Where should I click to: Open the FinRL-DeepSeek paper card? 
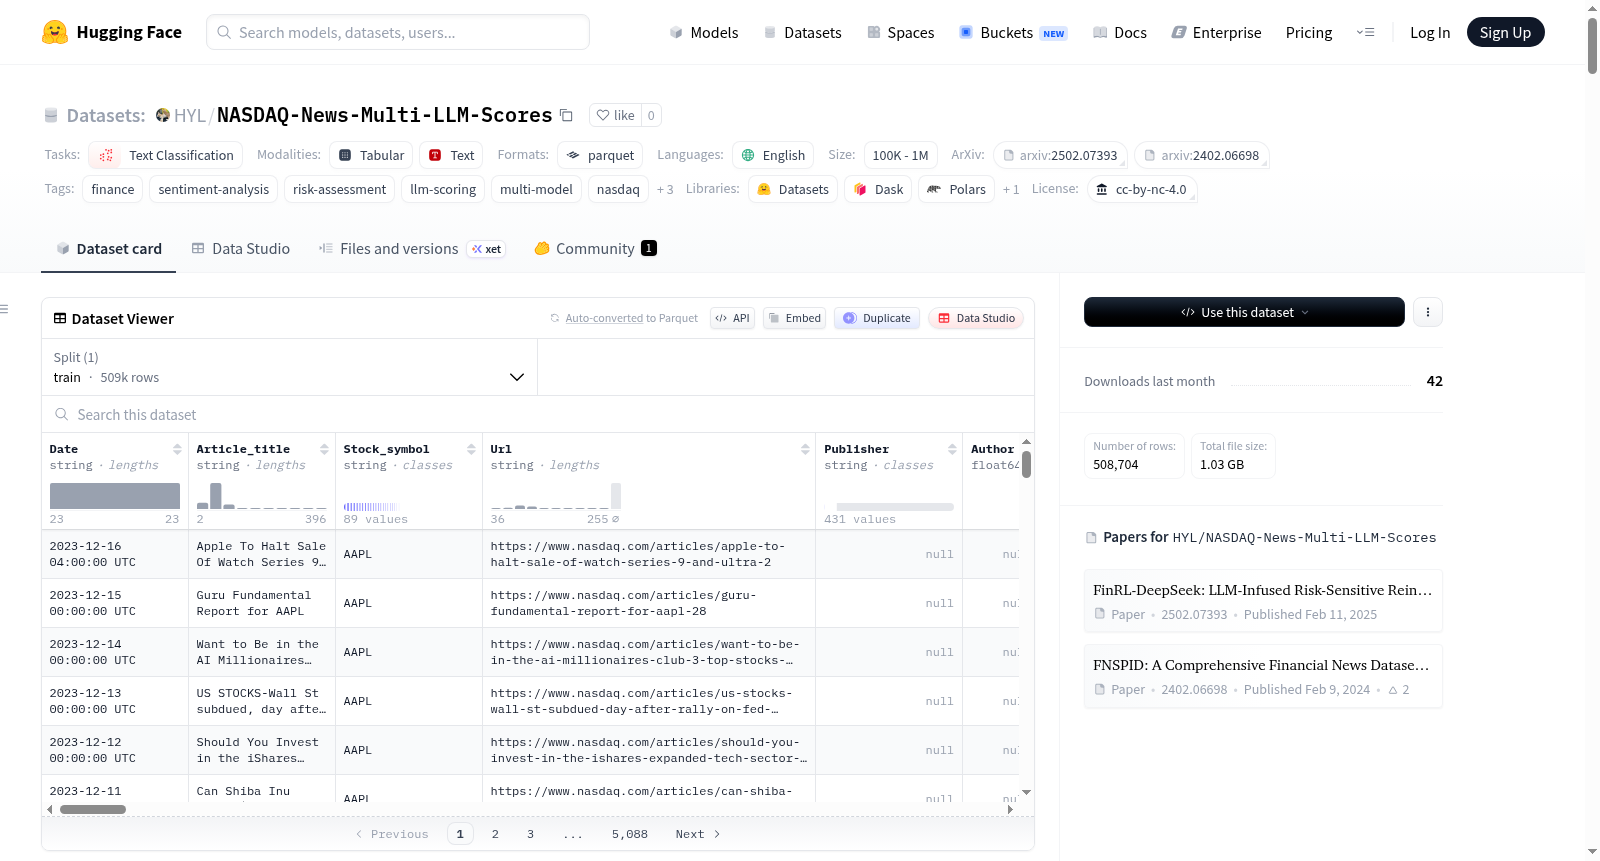pyautogui.click(x=1263, y=601)
